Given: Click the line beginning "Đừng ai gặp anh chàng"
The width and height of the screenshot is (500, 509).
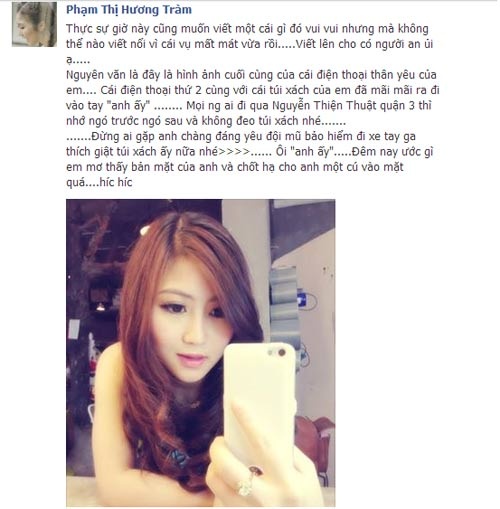Looking at the screenshot, I should [x=241, y=136].
